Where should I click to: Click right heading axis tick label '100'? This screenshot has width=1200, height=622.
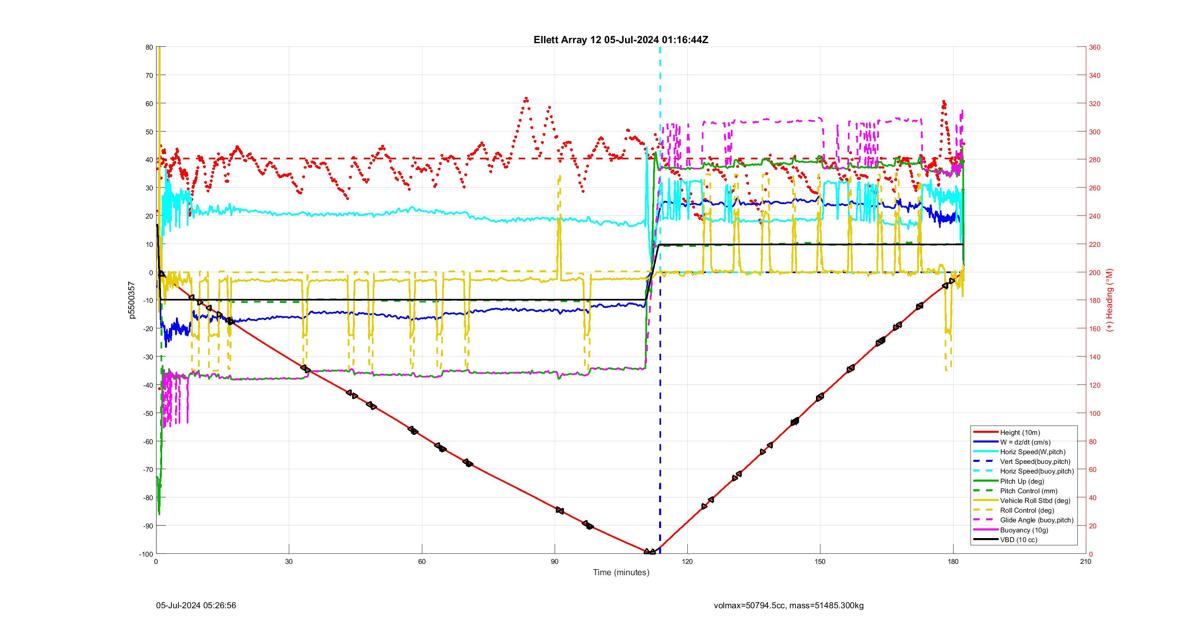[1095, 413]
